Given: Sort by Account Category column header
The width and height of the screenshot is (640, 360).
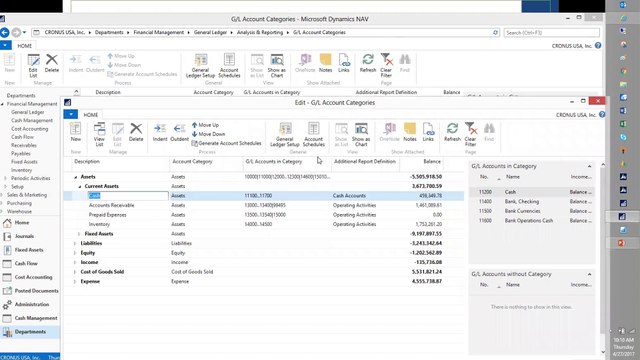Looking at the screenshot, I should point(192,162).
